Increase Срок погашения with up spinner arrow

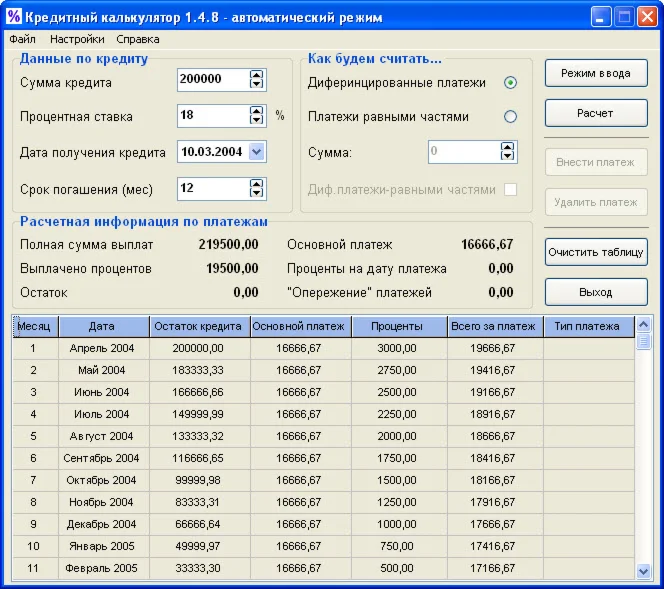tap(257, 183)
